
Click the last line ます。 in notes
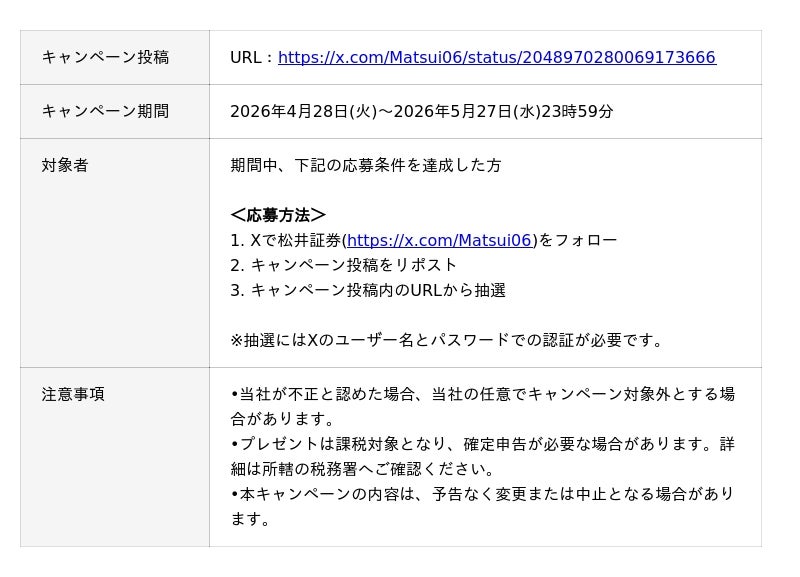(x=245, y=519)
